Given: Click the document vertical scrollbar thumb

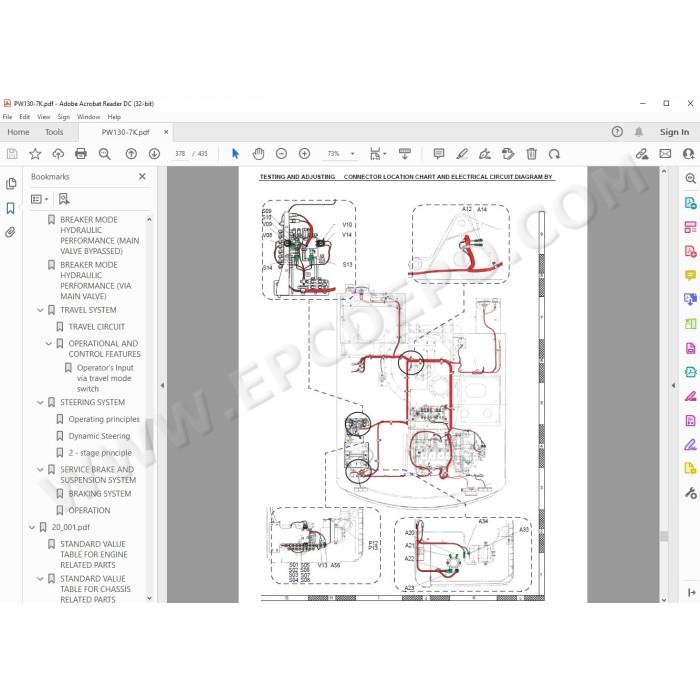Looking at the screenshot, I should [x=664, y=536].
